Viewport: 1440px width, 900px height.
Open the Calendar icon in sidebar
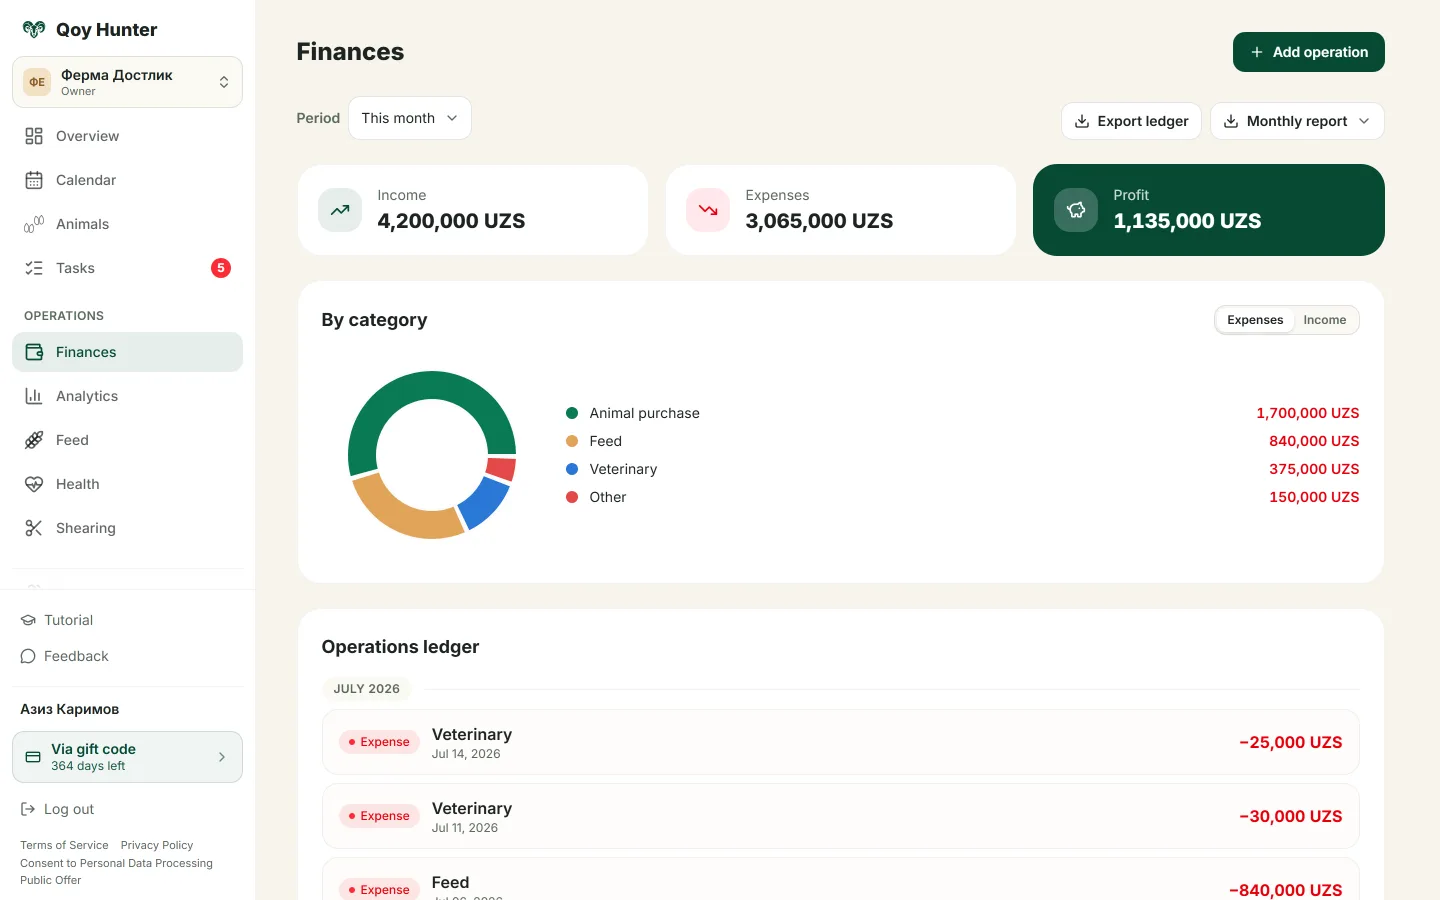point(34,180)
